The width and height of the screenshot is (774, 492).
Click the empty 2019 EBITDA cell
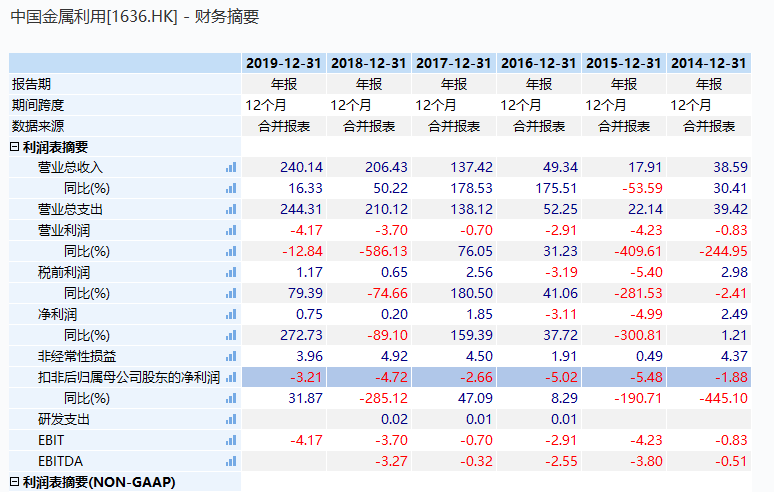coord(284,461)
